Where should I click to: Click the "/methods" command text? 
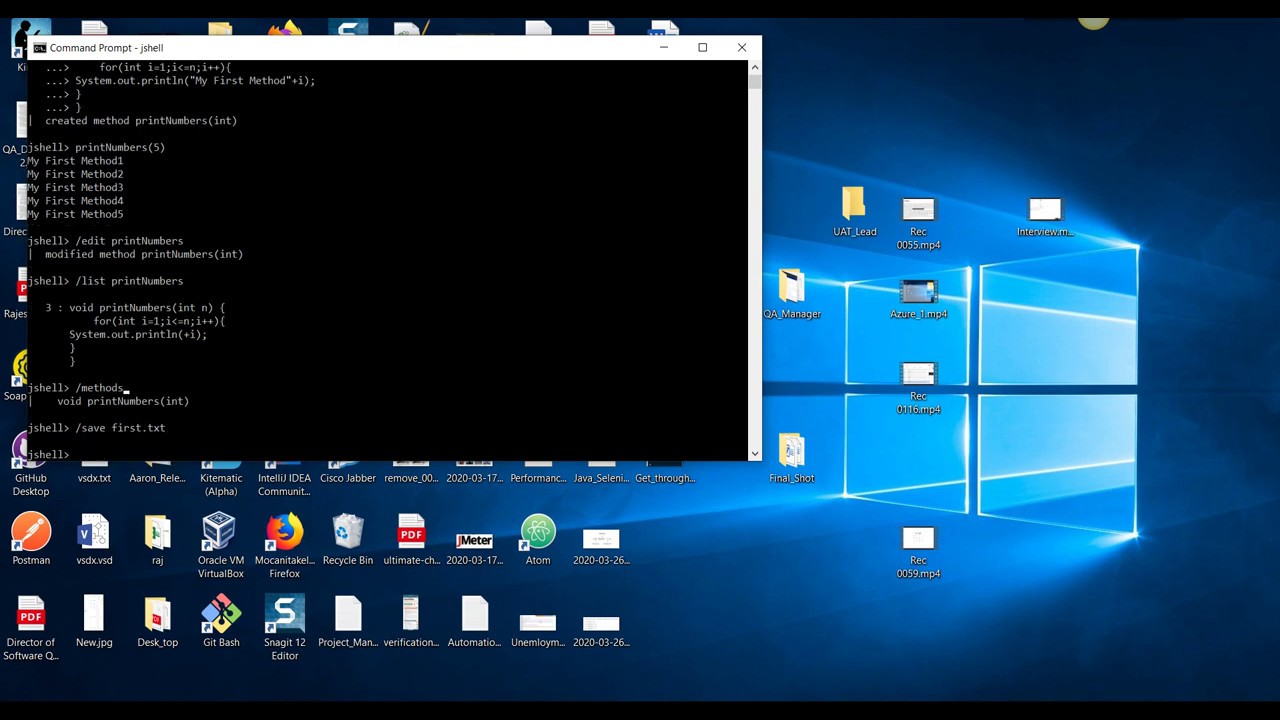(99, 388)
